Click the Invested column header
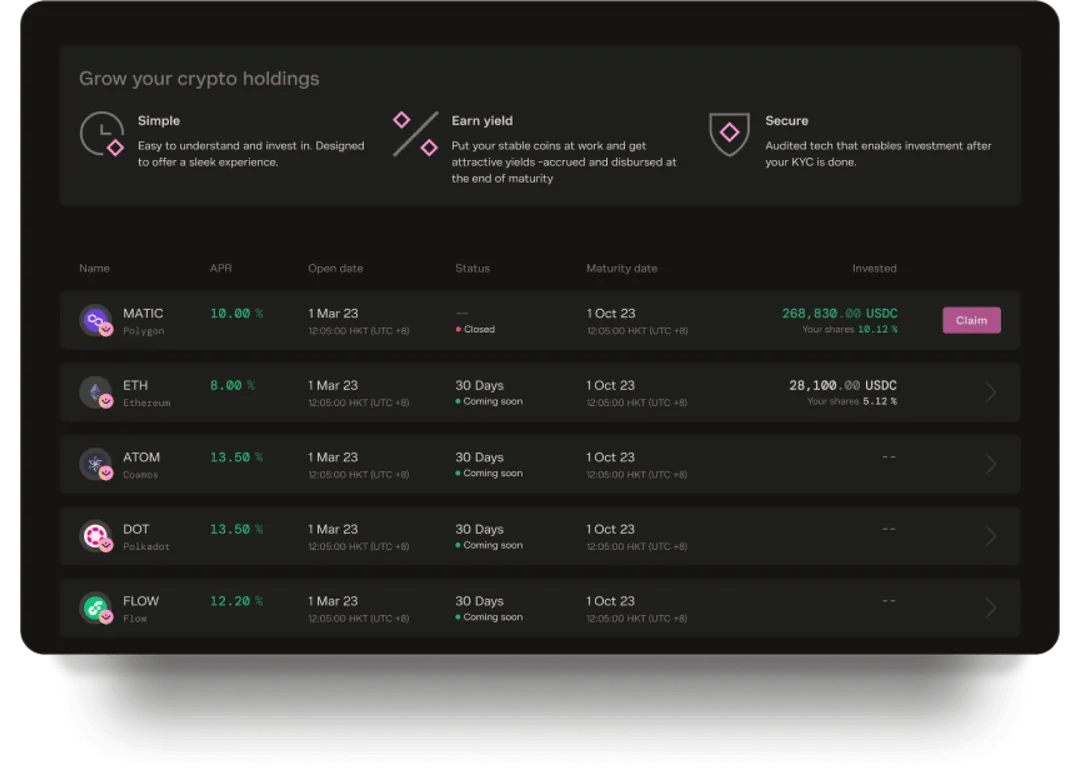1080x775 pixels. [x=874, y=268]
